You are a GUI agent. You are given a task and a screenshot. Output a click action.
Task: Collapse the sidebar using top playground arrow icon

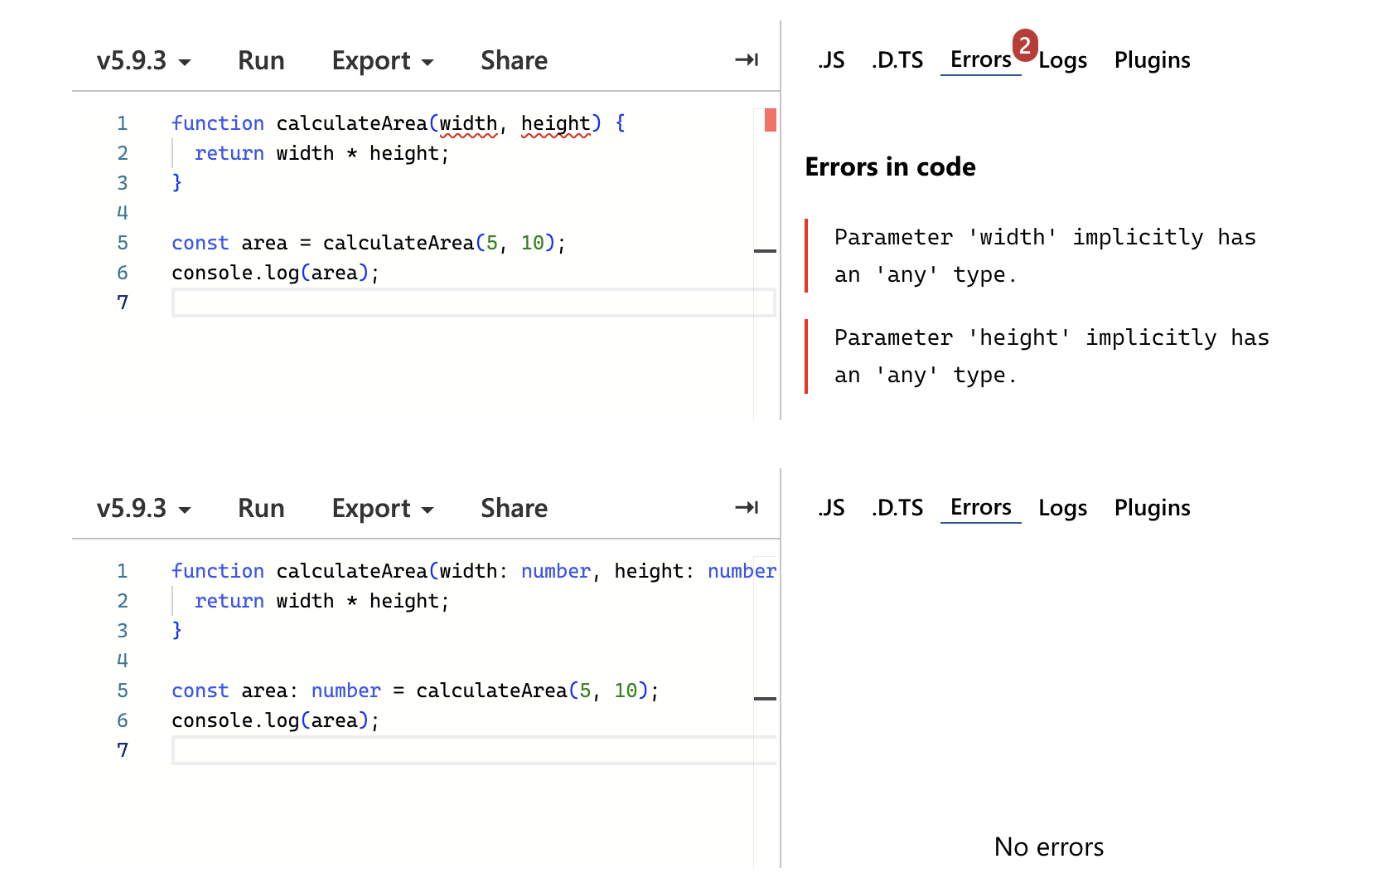(x=746, y=60)
